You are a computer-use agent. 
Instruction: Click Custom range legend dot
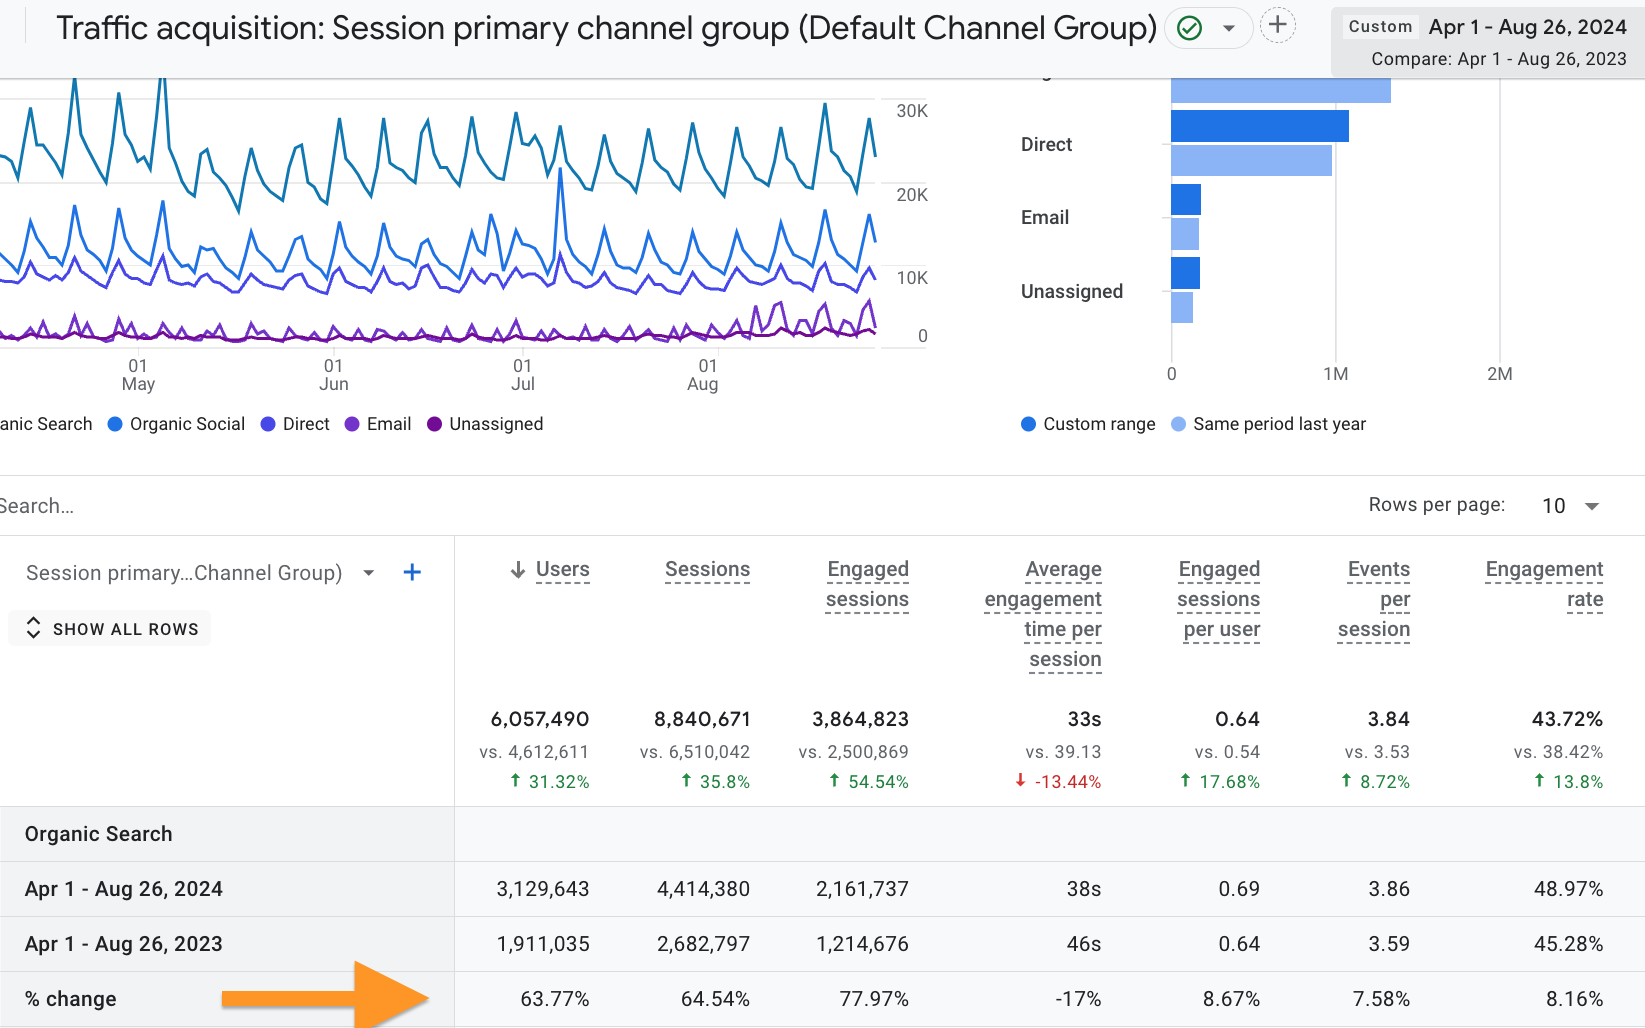point(1028,424)
